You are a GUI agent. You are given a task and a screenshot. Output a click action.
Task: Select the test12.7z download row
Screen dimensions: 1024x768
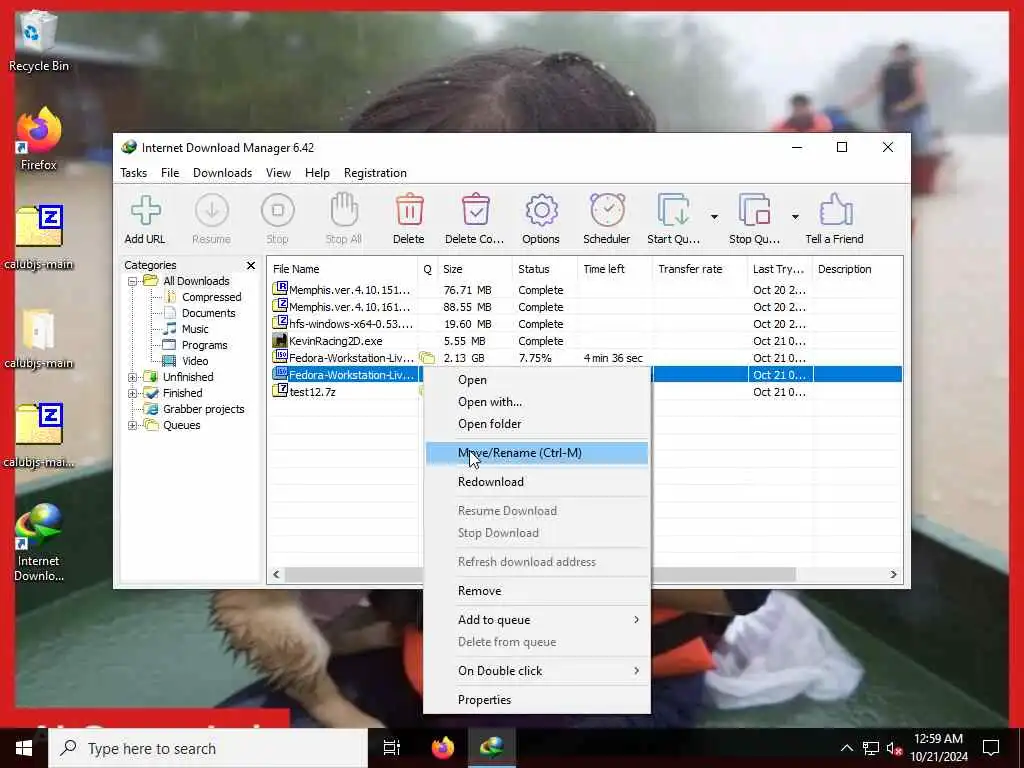pyautogui.click(x=585, y=392)
